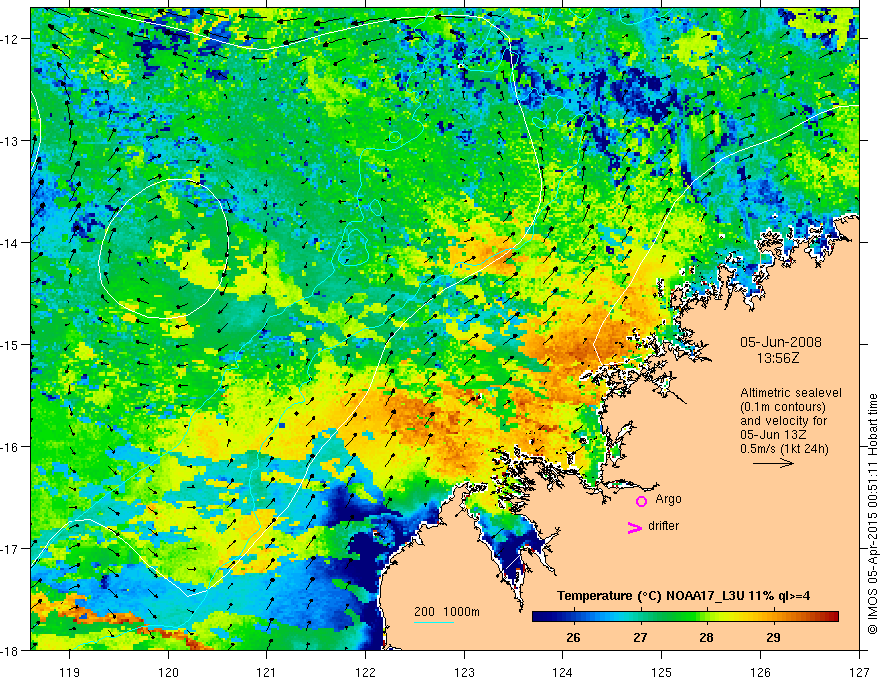
Task: Click the longitude axis label 121
Action: 267,672
